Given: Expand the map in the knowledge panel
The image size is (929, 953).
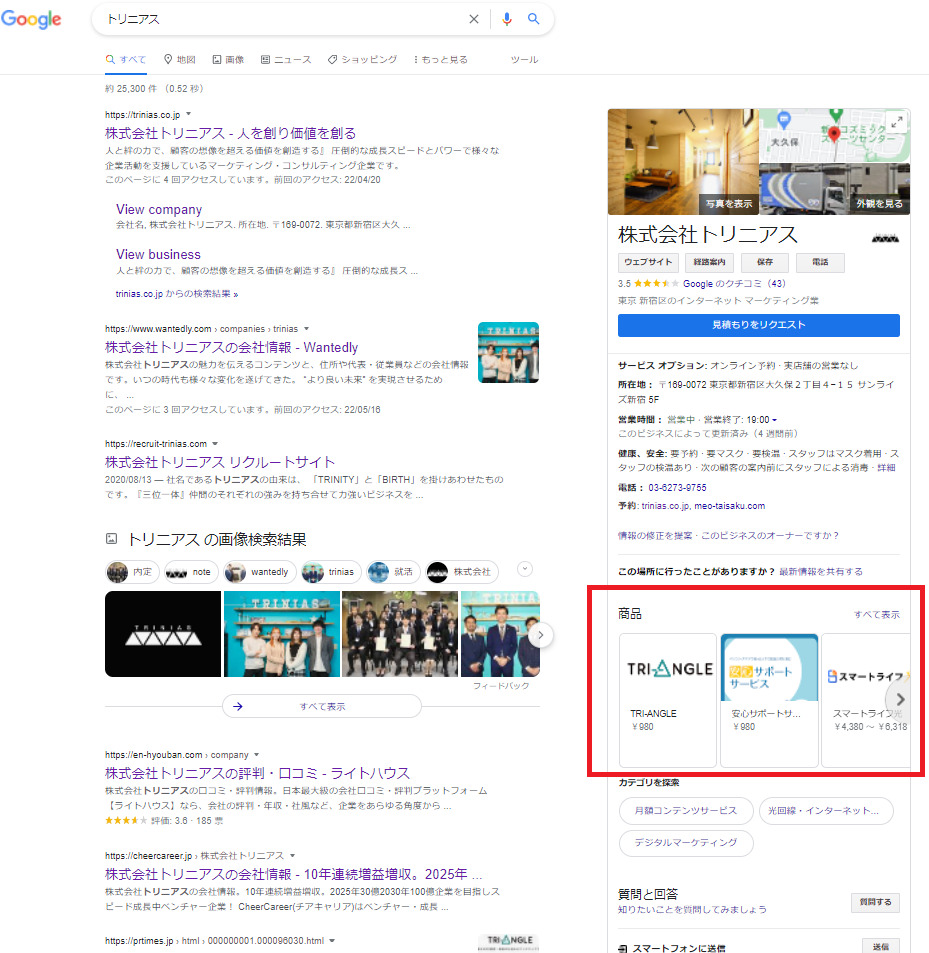Looking at the screenshot, I should pyautogui.click(x=897, y=122).
